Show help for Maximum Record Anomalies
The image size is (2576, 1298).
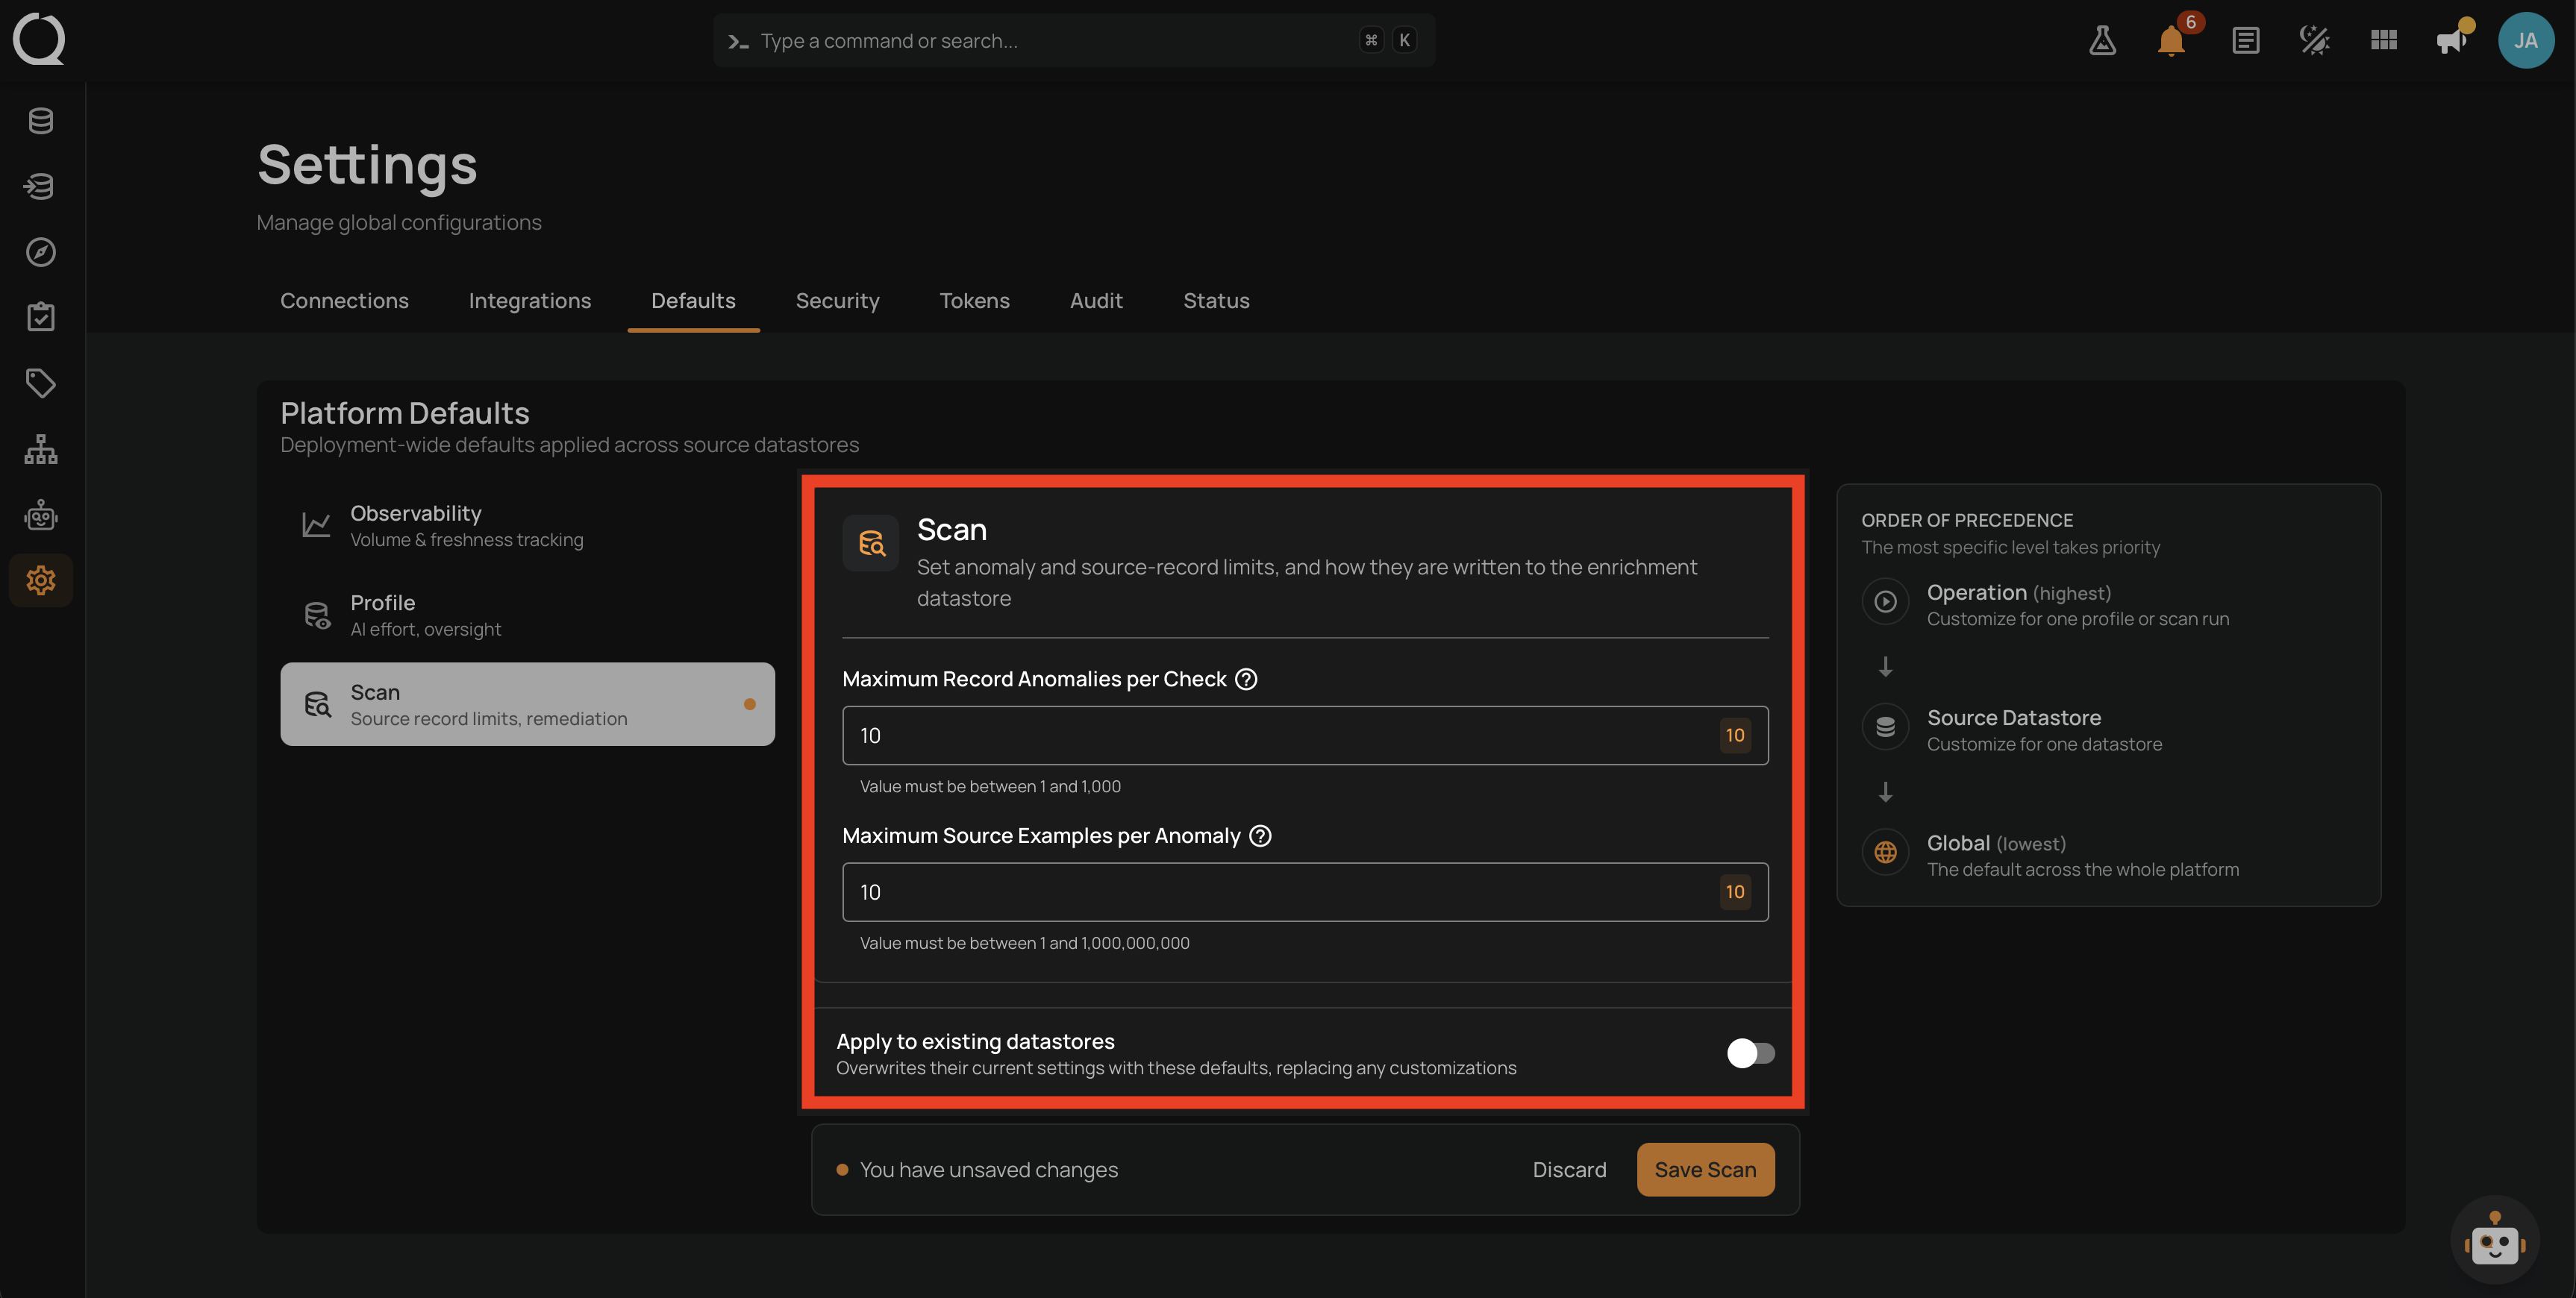[x=1246, y=679]
